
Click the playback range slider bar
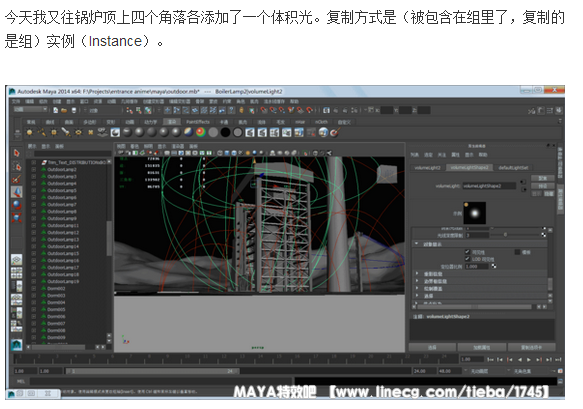pyautogui.click(x=153, y=371)
